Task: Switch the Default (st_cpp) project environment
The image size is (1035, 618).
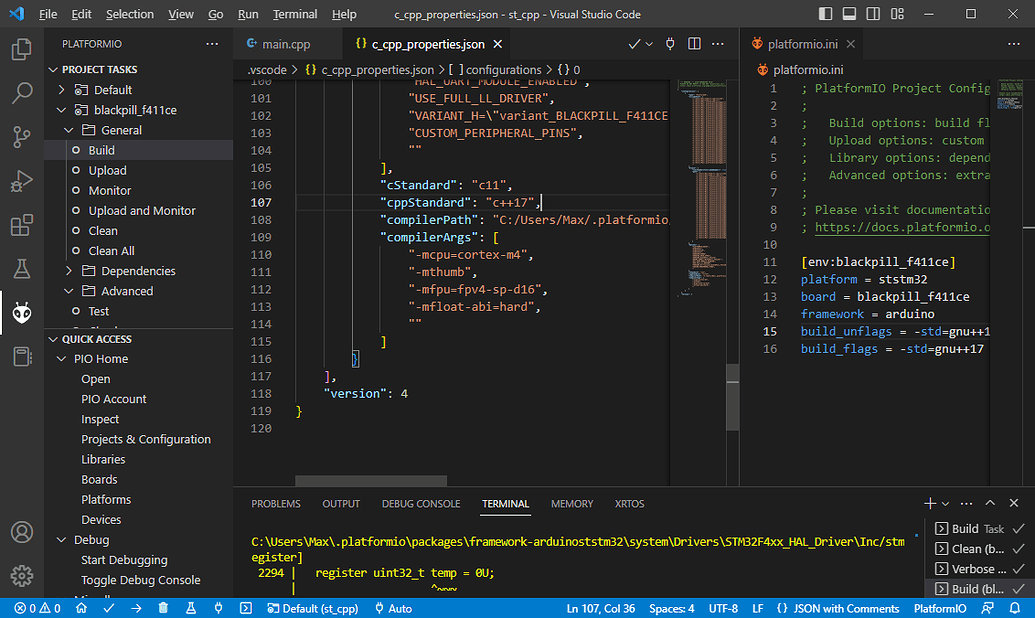Action: 313,608
